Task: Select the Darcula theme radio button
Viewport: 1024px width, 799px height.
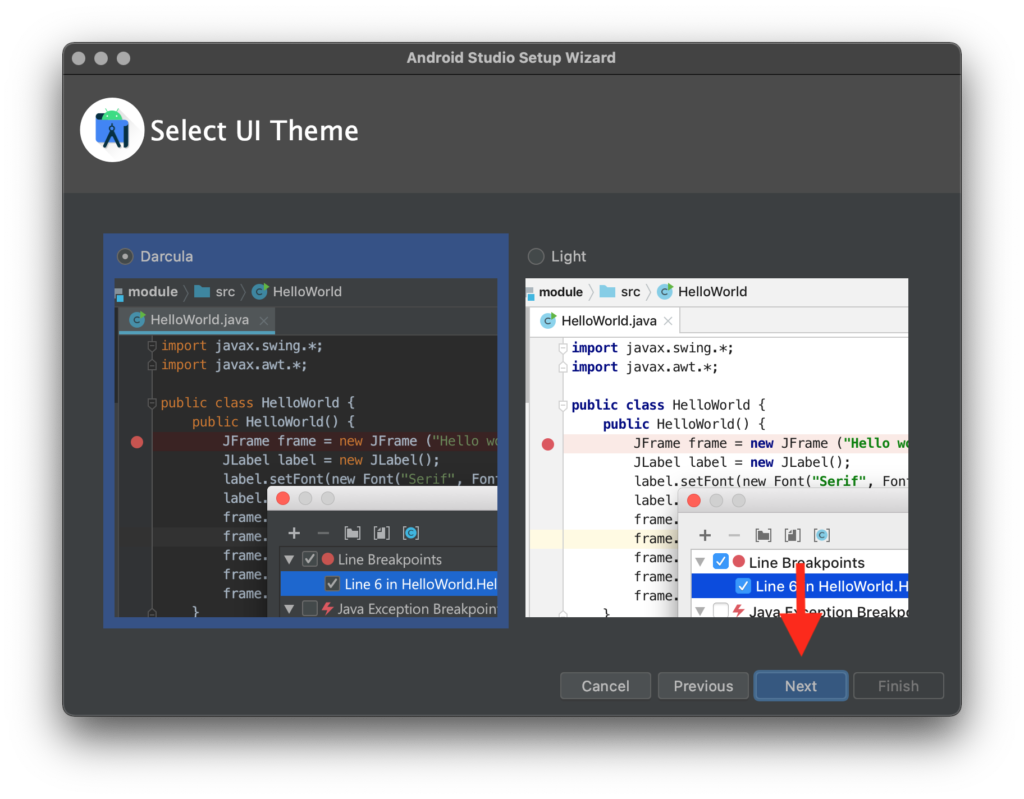Action: pyautogui.click(x=125, y=256)
